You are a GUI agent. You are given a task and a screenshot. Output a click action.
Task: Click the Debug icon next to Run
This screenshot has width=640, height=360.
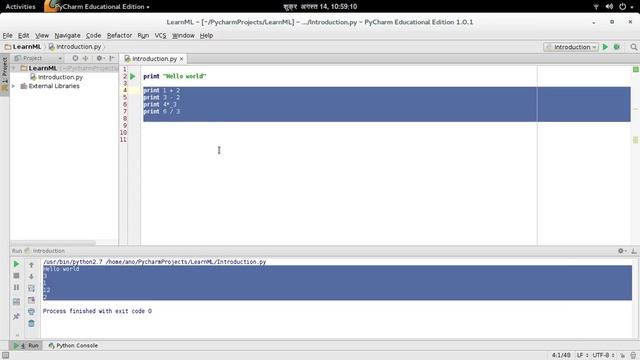tap(617, 47)
